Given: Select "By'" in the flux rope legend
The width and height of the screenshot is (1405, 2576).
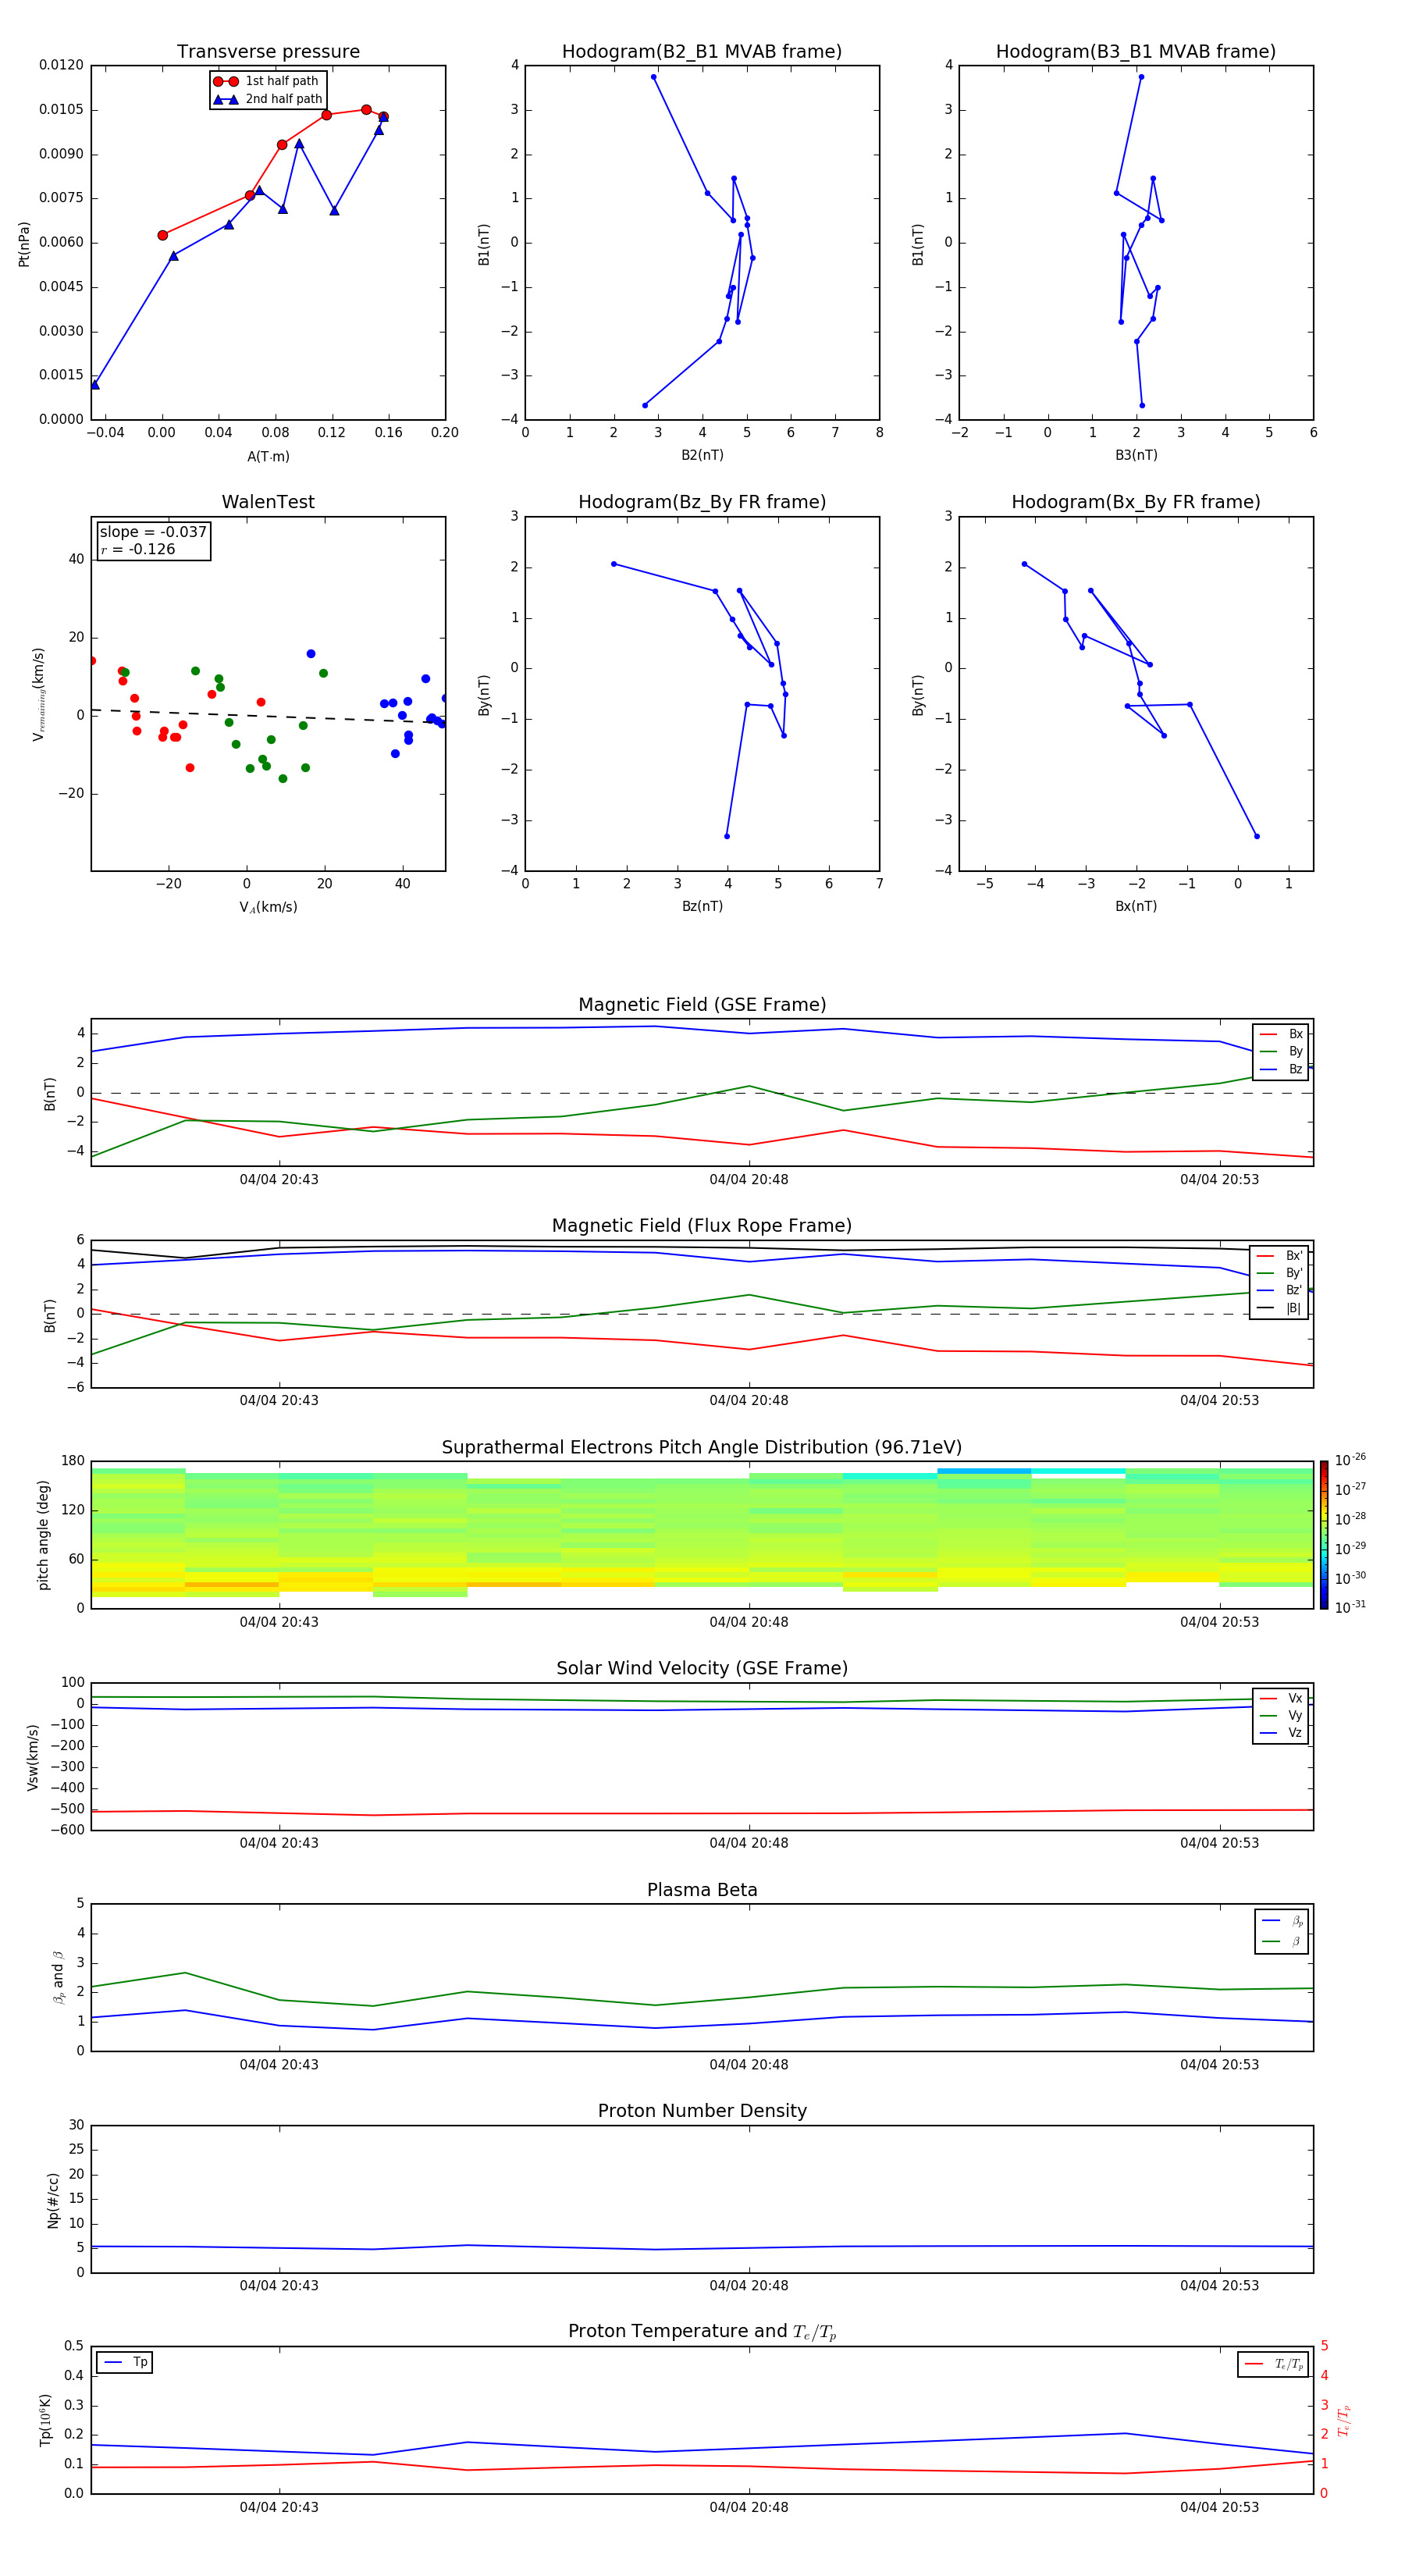Looking at the screenshot, I should (x=1280, y=1273).
